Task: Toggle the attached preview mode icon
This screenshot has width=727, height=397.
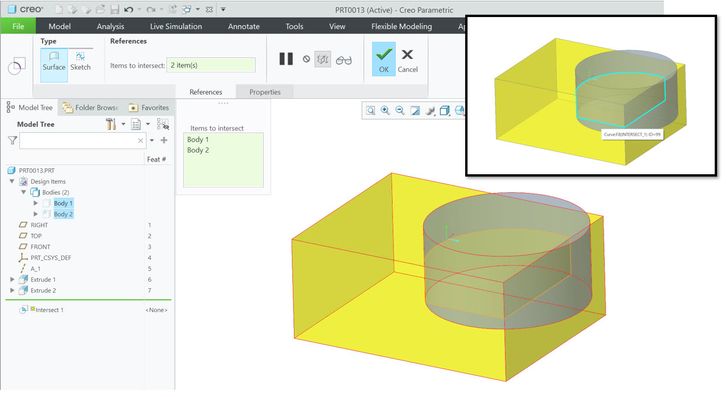Action: tap(323, 59)
